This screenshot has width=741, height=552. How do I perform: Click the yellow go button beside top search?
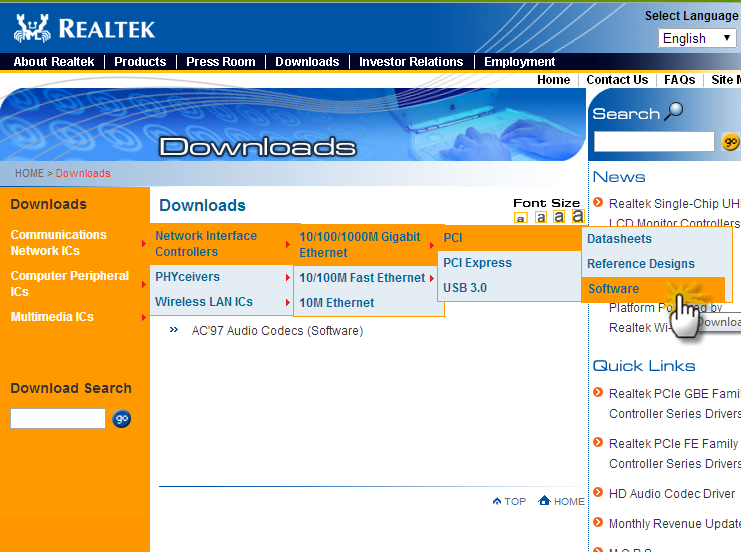(730, 142)
